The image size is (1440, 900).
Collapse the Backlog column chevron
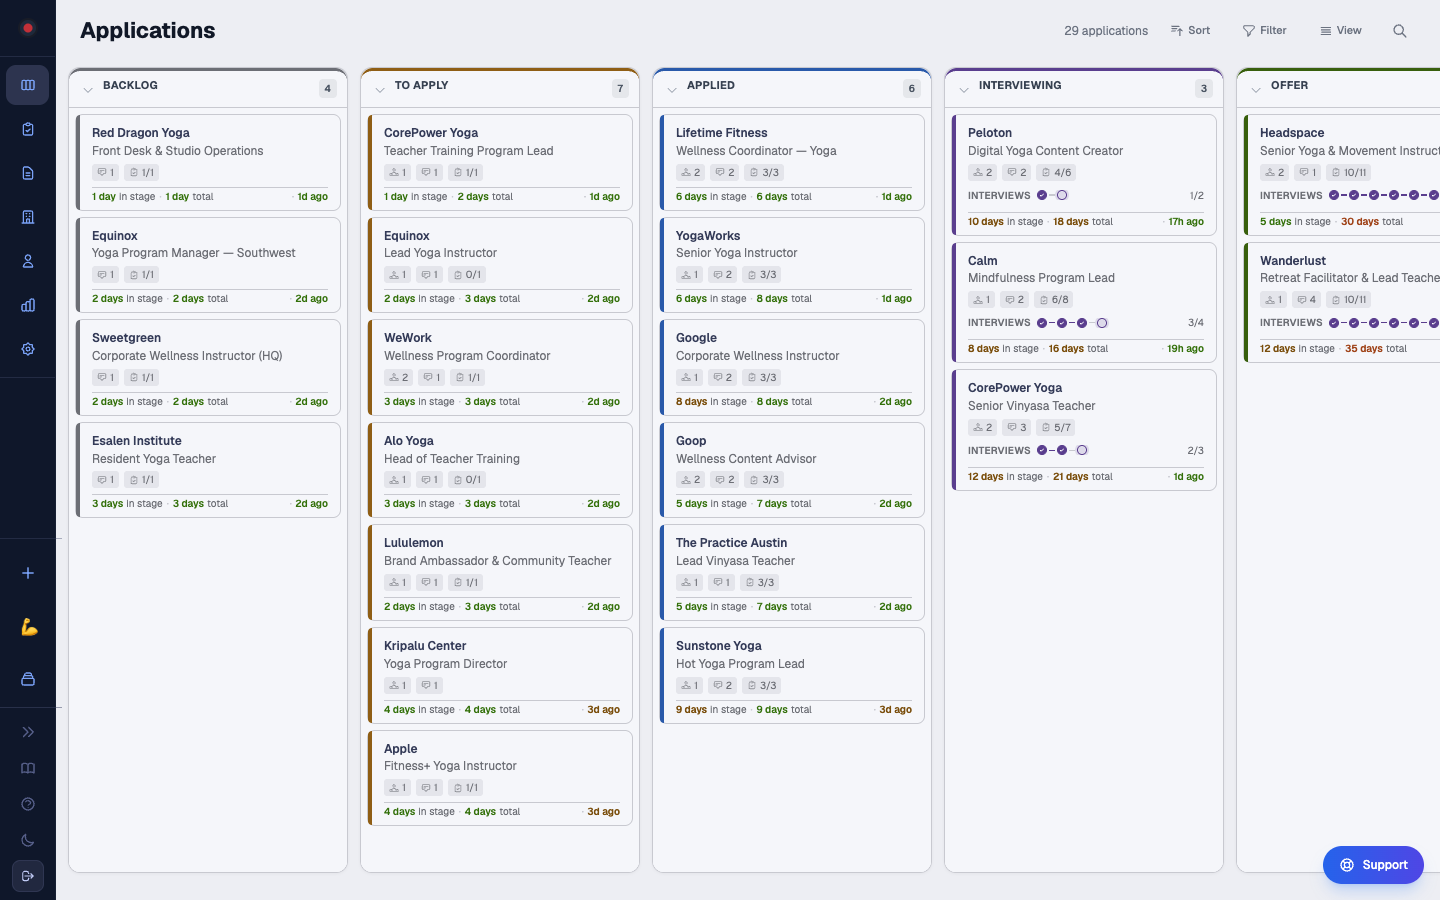pyautogui.click(x=88, y=90)
